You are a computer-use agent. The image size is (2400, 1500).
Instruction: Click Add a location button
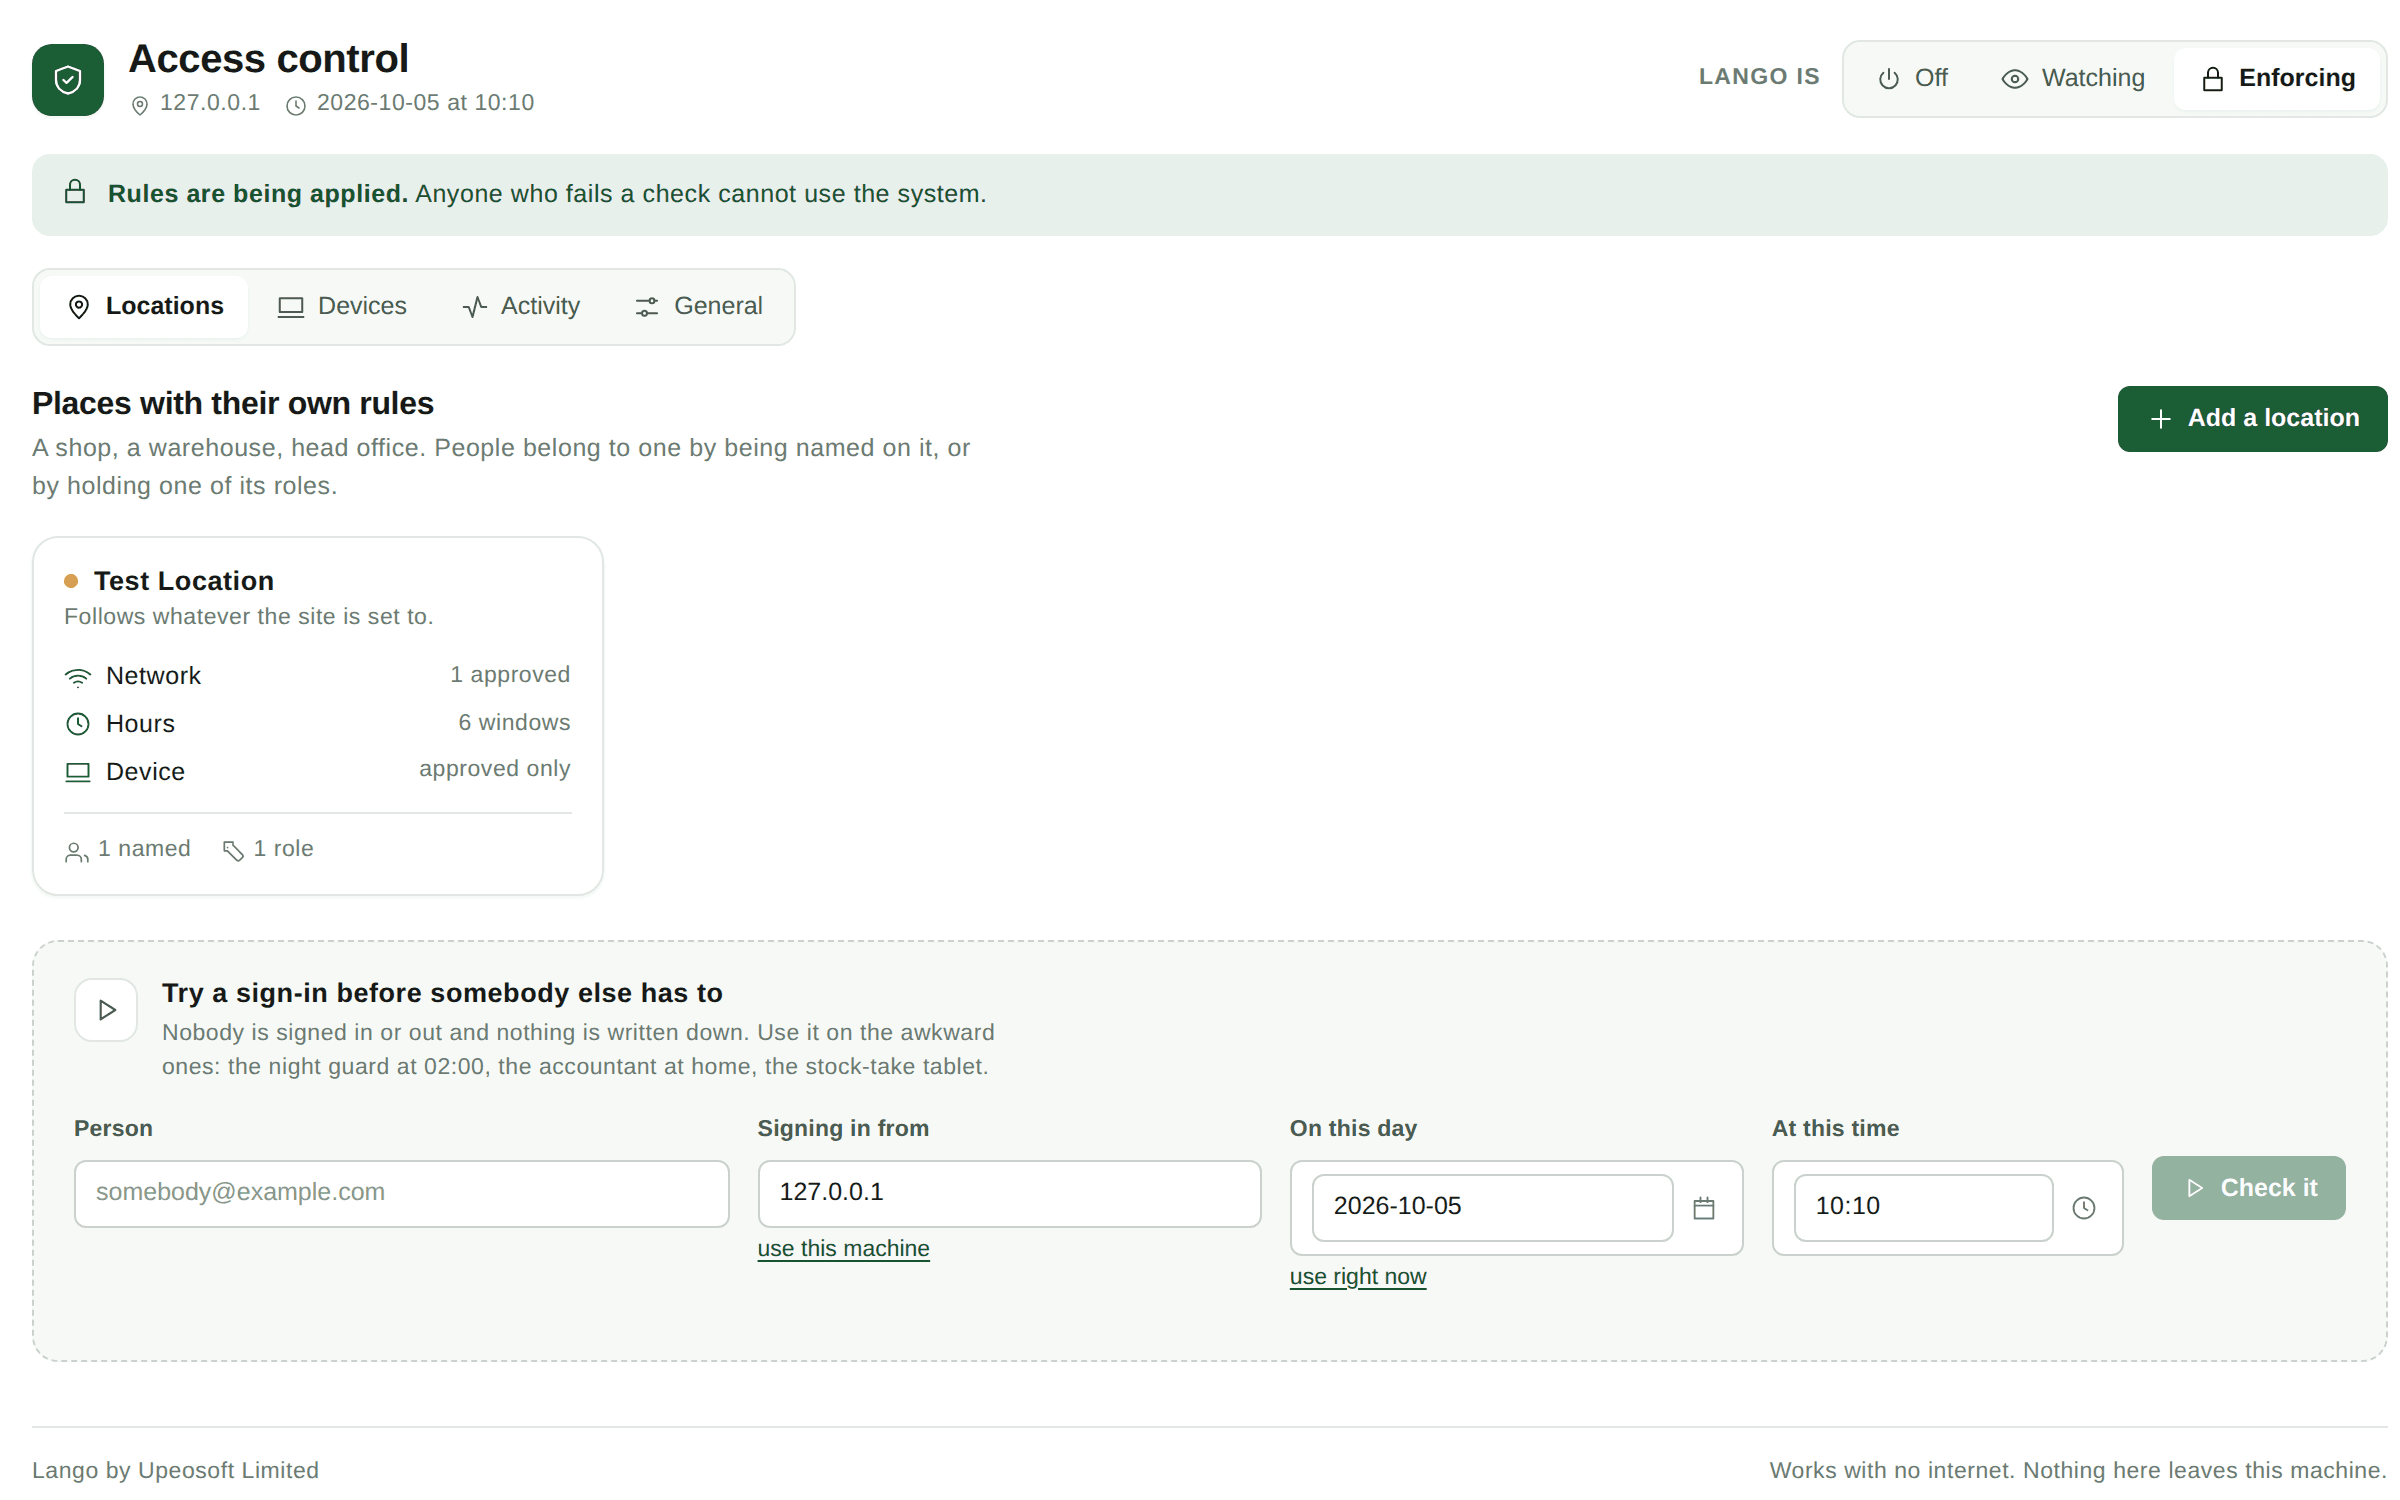(x=2252, y=418)
